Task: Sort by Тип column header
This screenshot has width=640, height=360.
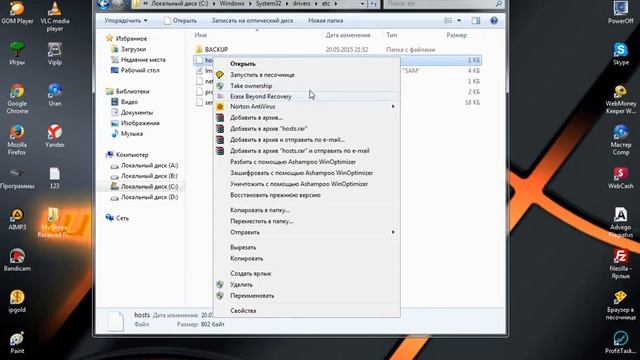Action: click(x=391, y=35)
